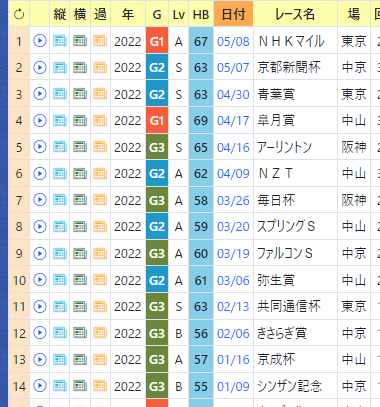The image size is (380, 407).
Task: Click the 横 column header
Action: point(80,14)
